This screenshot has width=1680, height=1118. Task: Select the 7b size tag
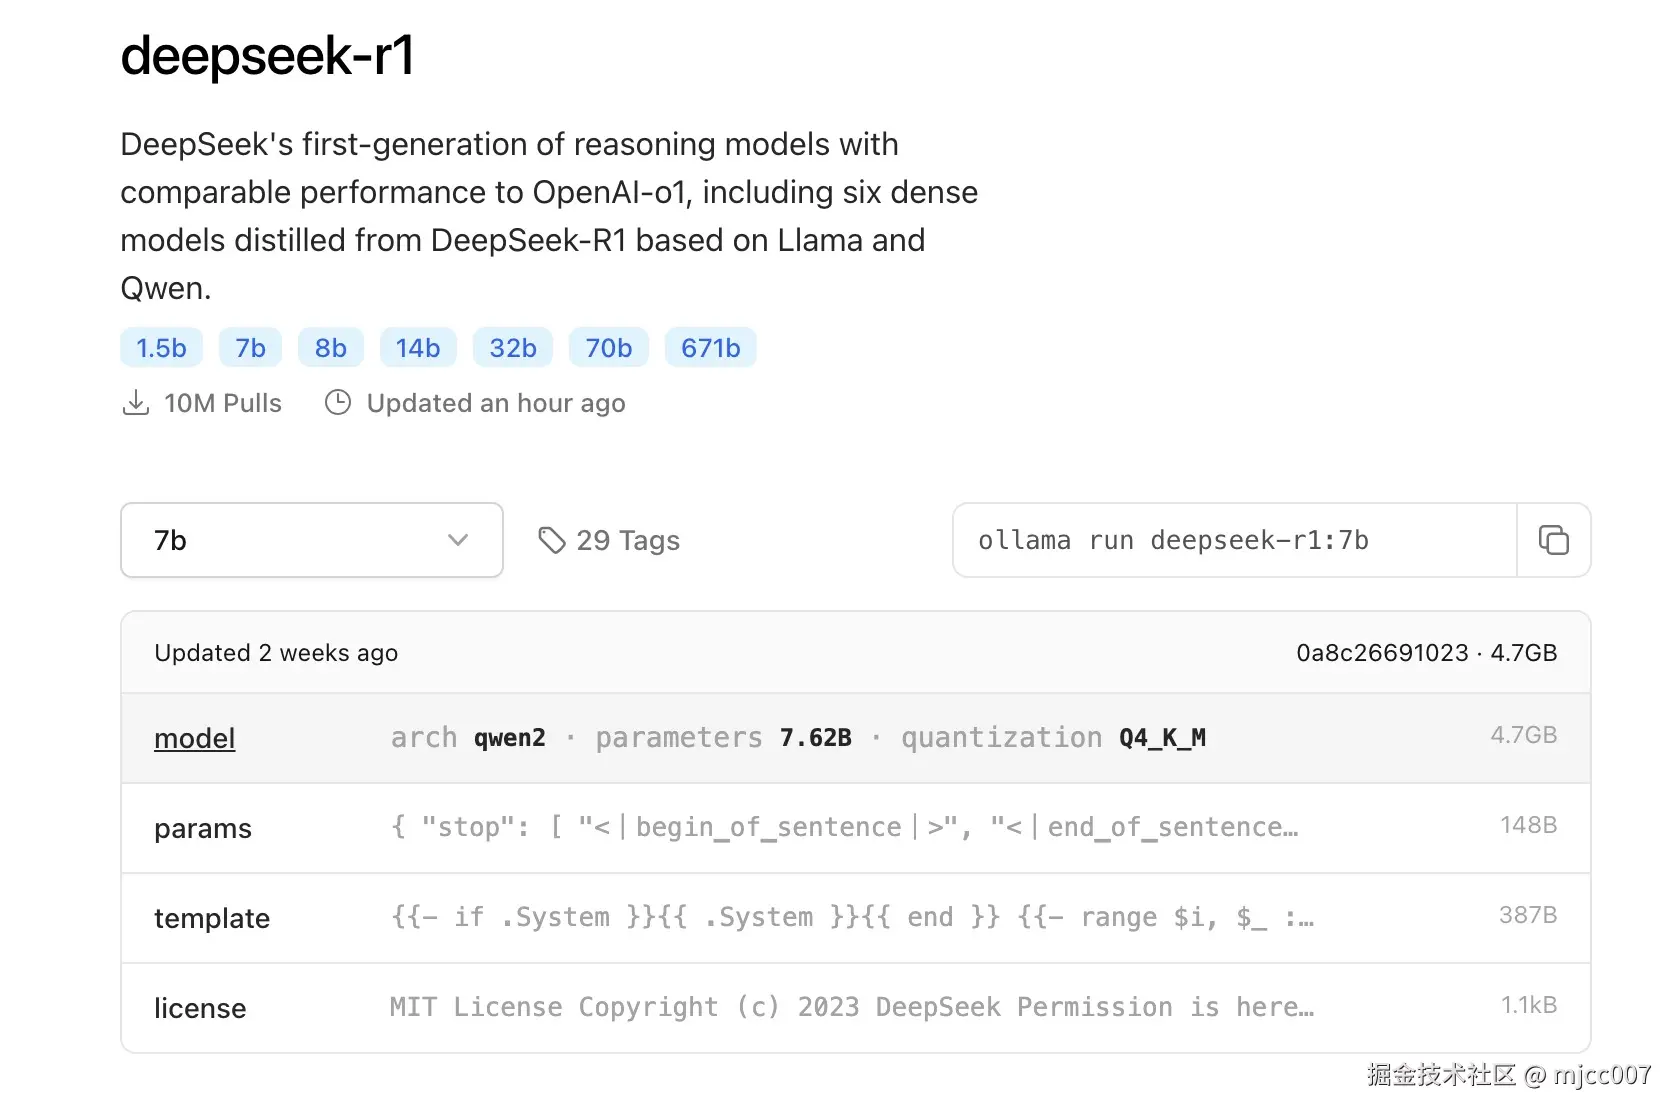(x=250, y=348)
